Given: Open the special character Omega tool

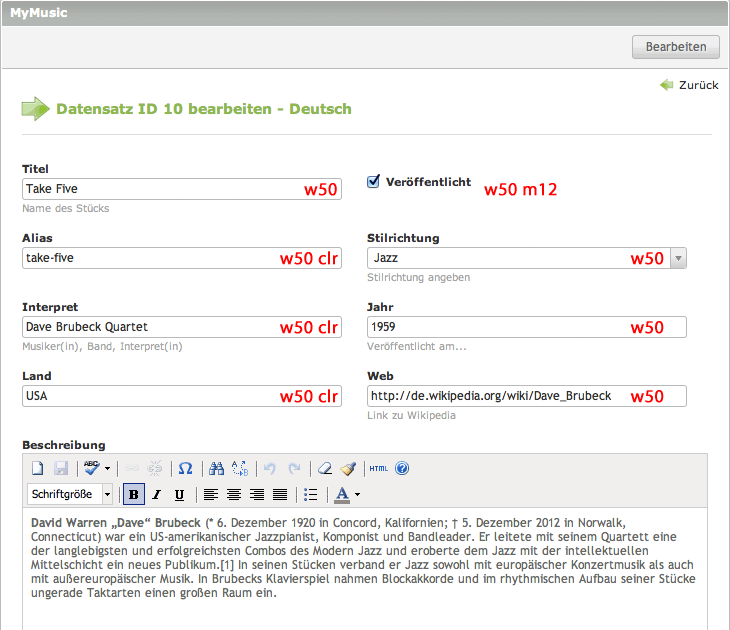Looking at the screenshot, I should click(x=185, y=468).
